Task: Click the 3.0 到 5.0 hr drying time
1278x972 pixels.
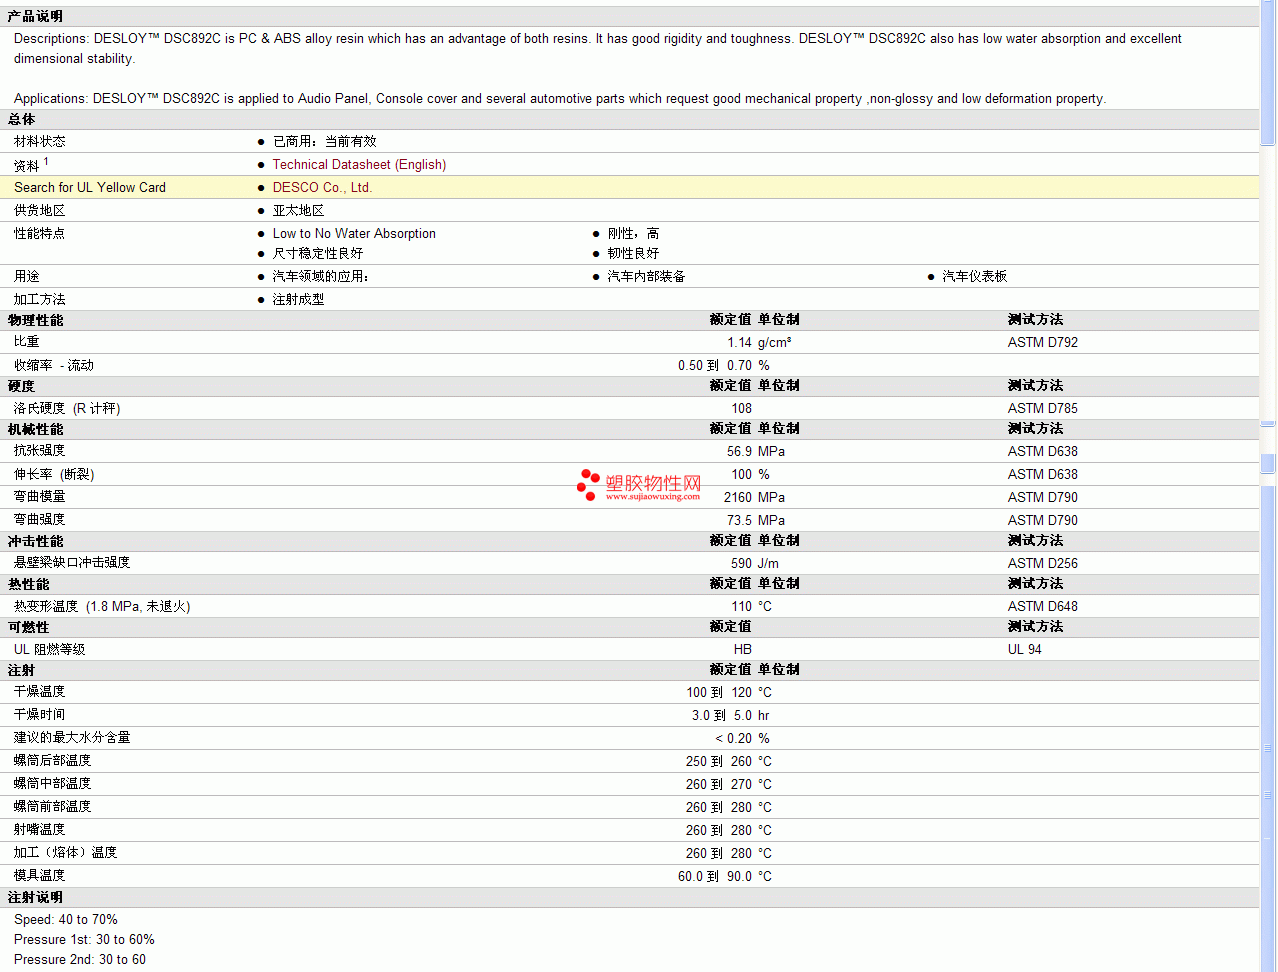Action: coord(731,716)
